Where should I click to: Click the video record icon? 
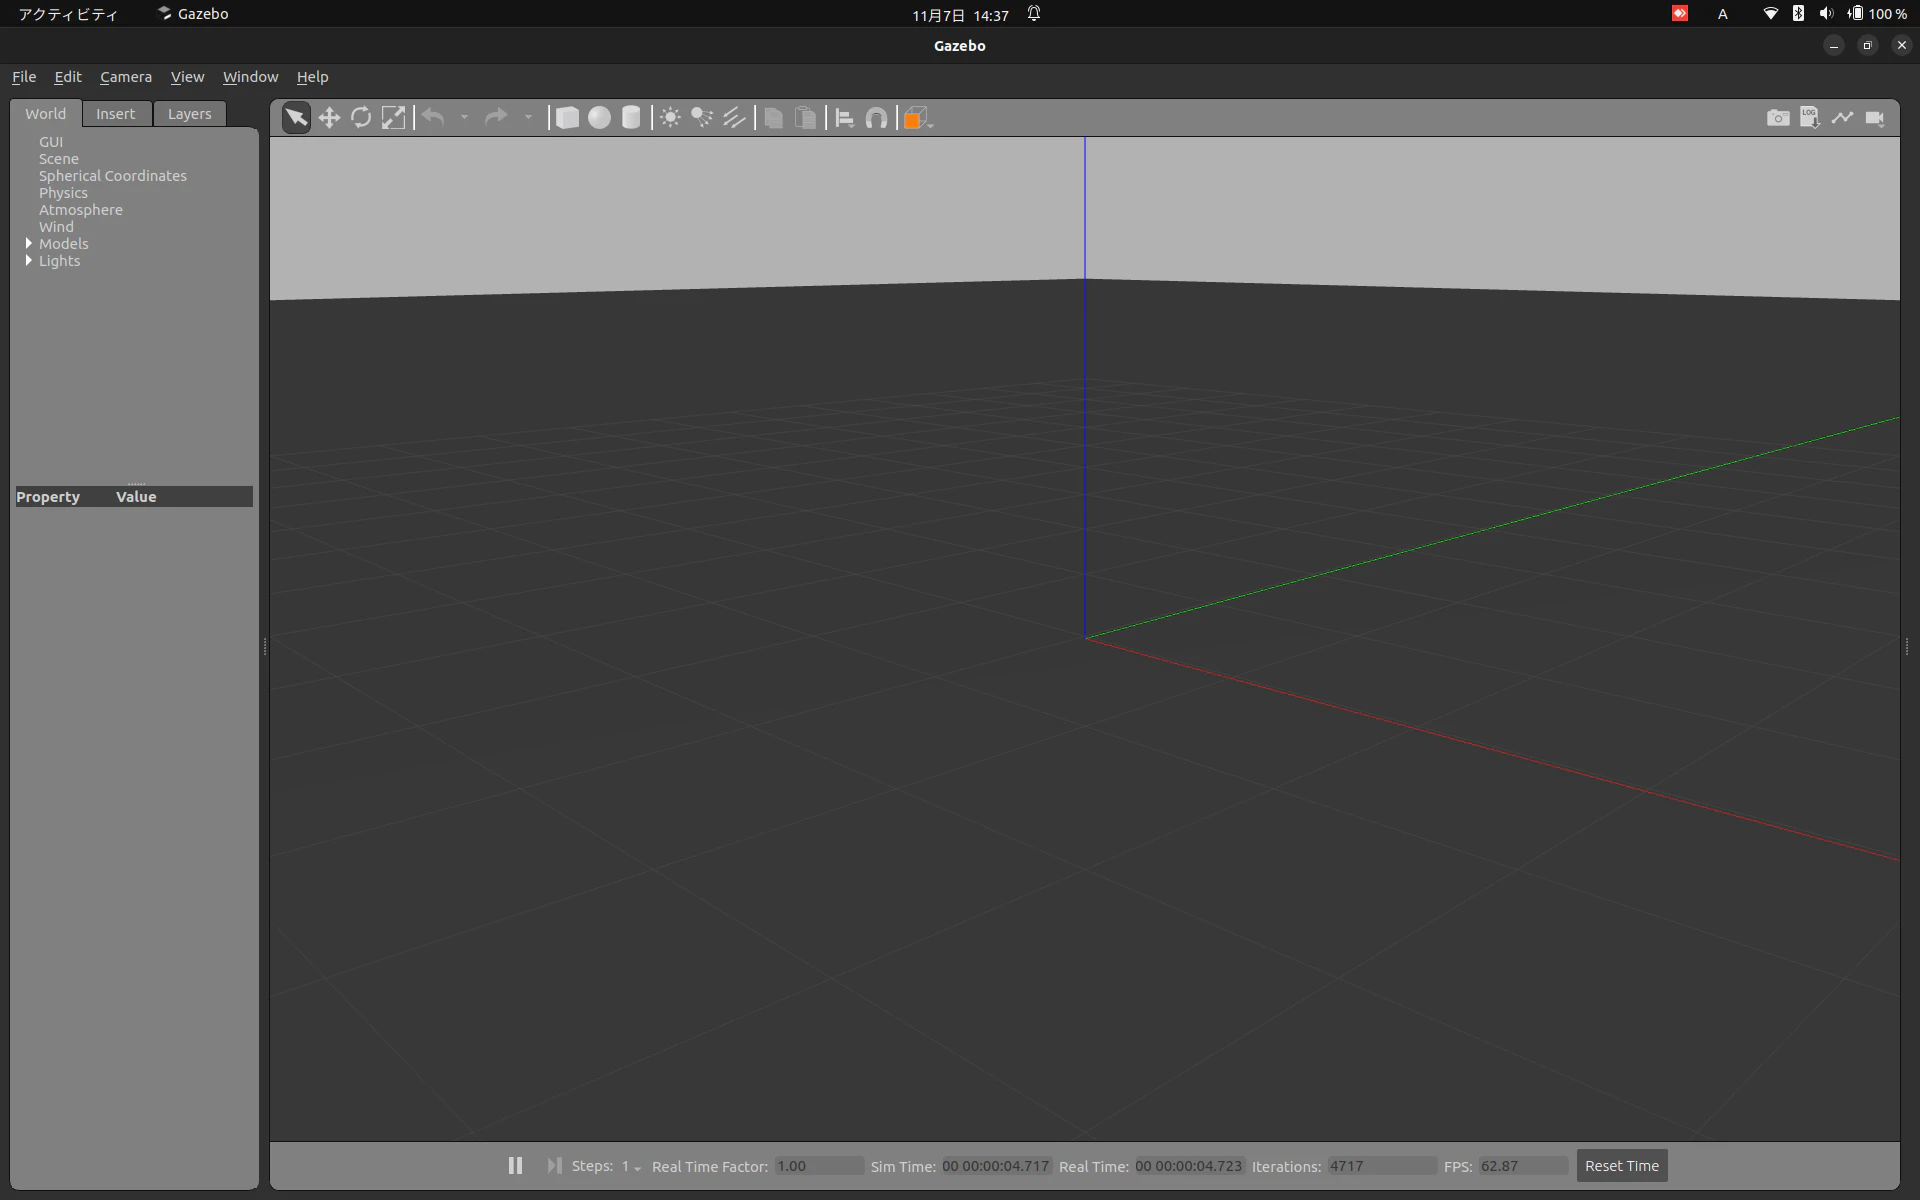(1875, 118)
